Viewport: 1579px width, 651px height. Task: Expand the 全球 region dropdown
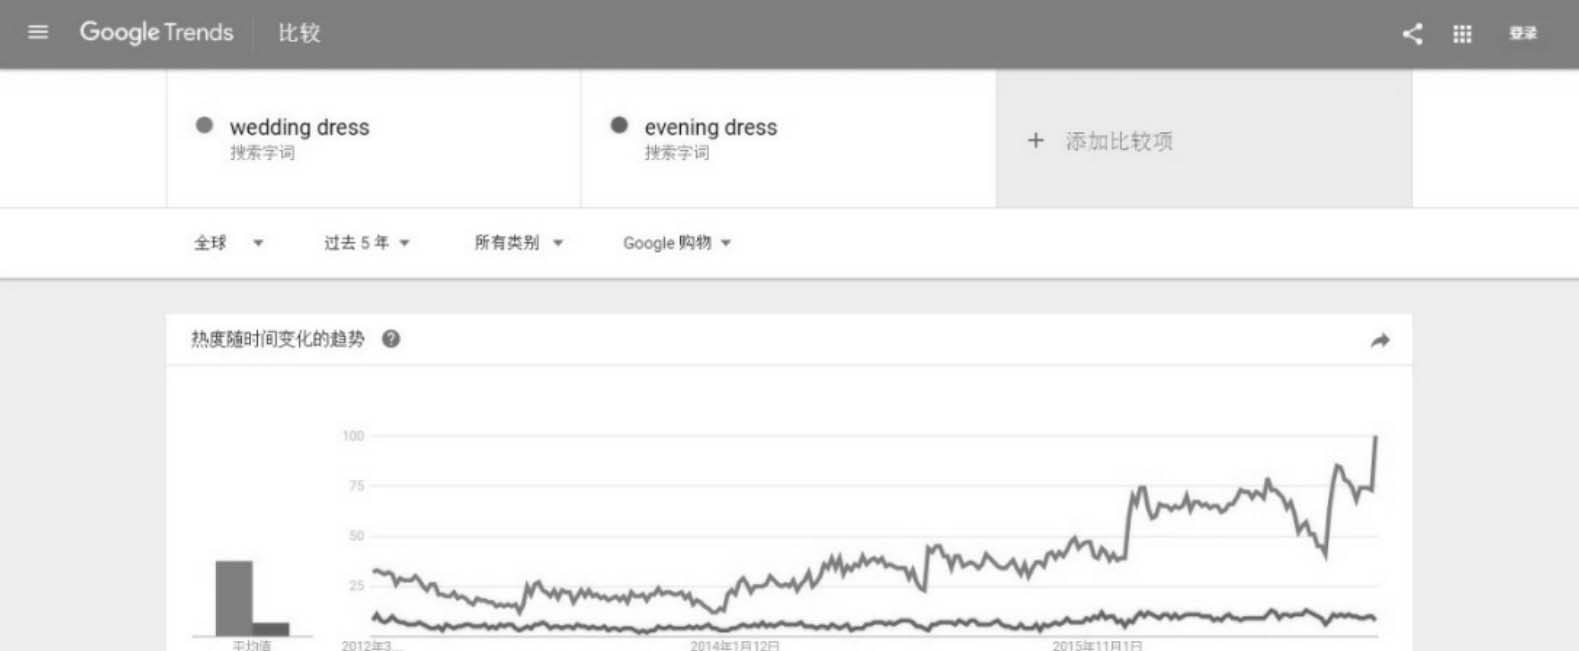tap(228, 243)
